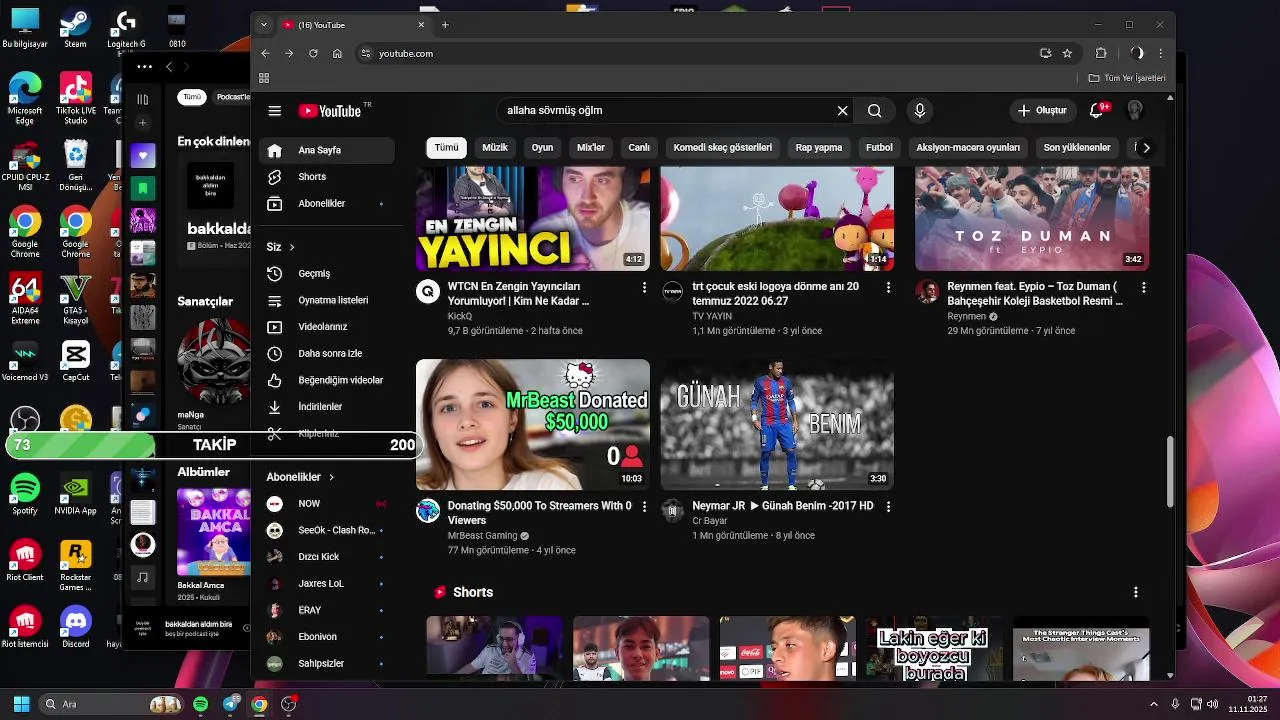Open the YouTube hamburger guide menu
Screen dimensions: 1280x720
pyautogui.click(x=275, y=111)
